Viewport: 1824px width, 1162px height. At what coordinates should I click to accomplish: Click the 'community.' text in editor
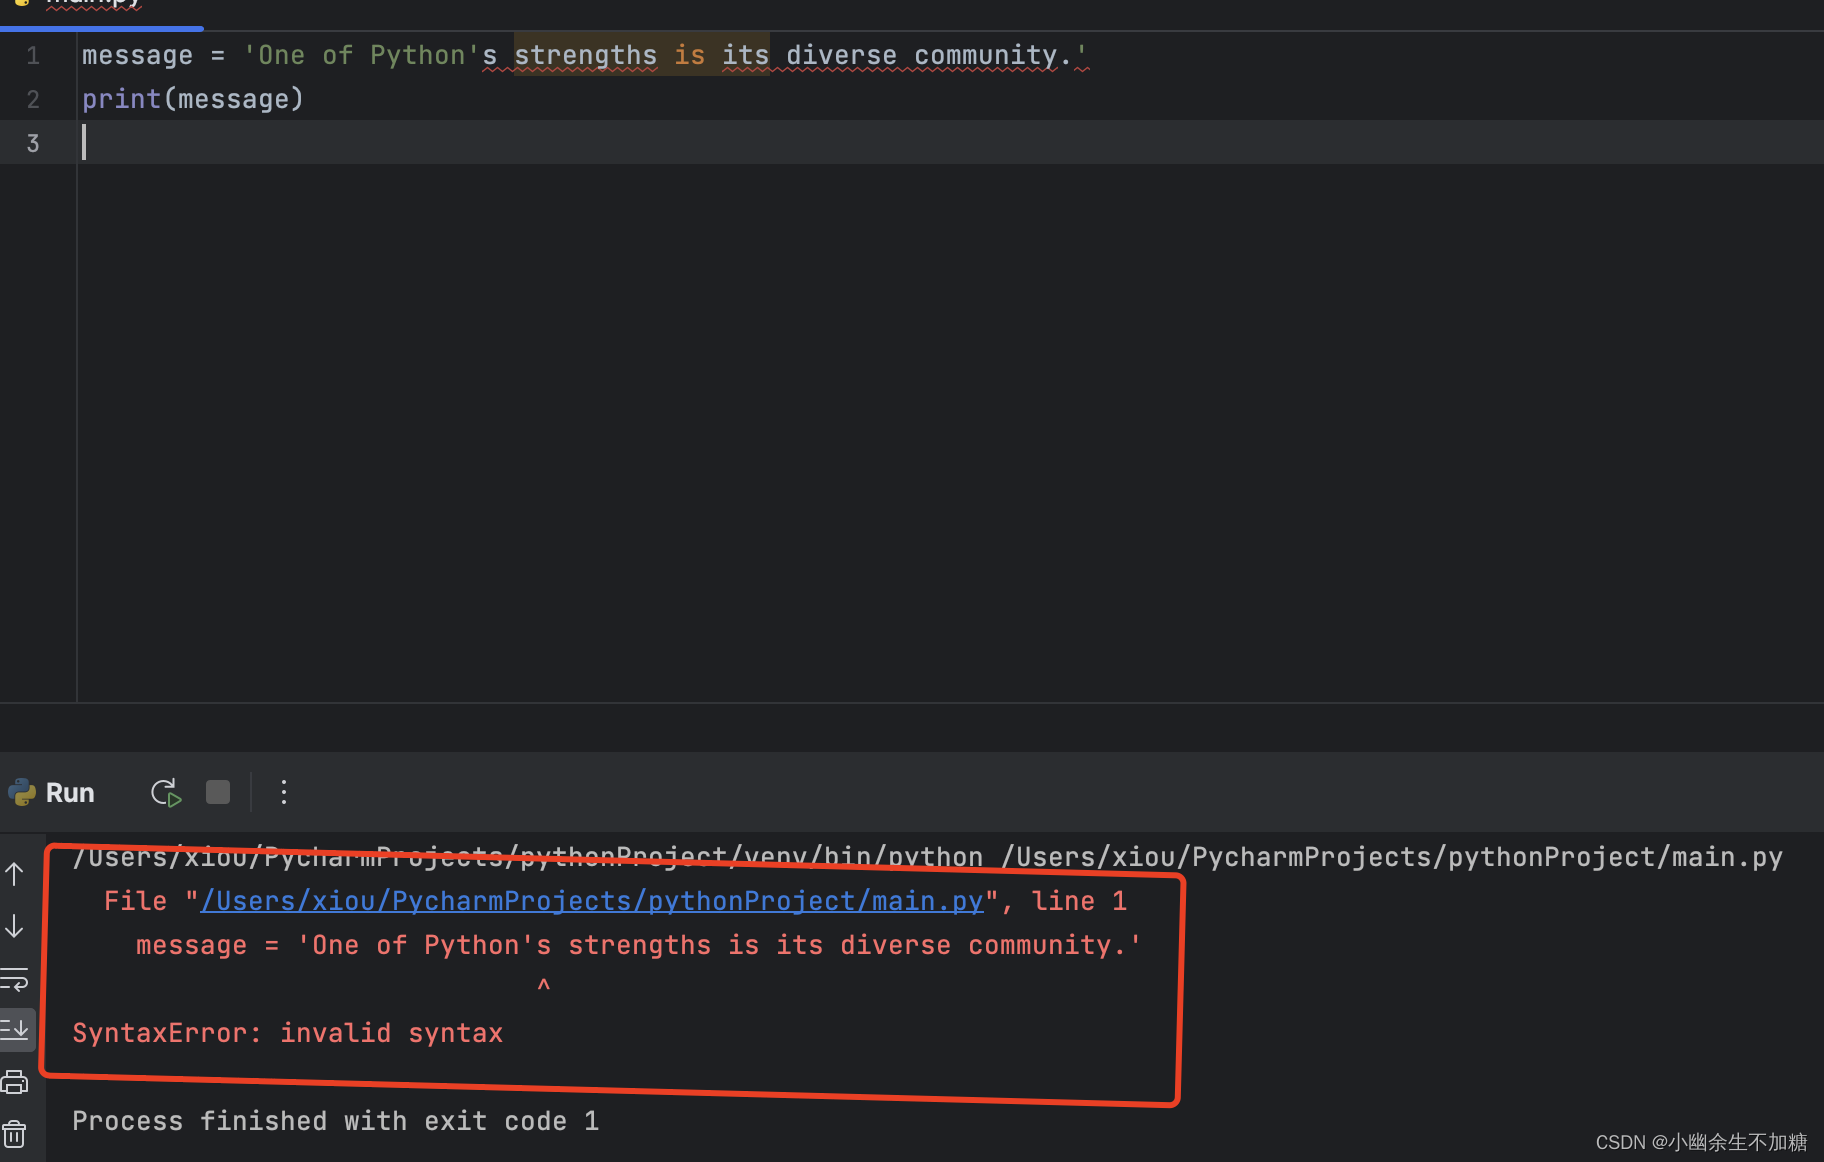pyautogui.click(x=992, y=55)
